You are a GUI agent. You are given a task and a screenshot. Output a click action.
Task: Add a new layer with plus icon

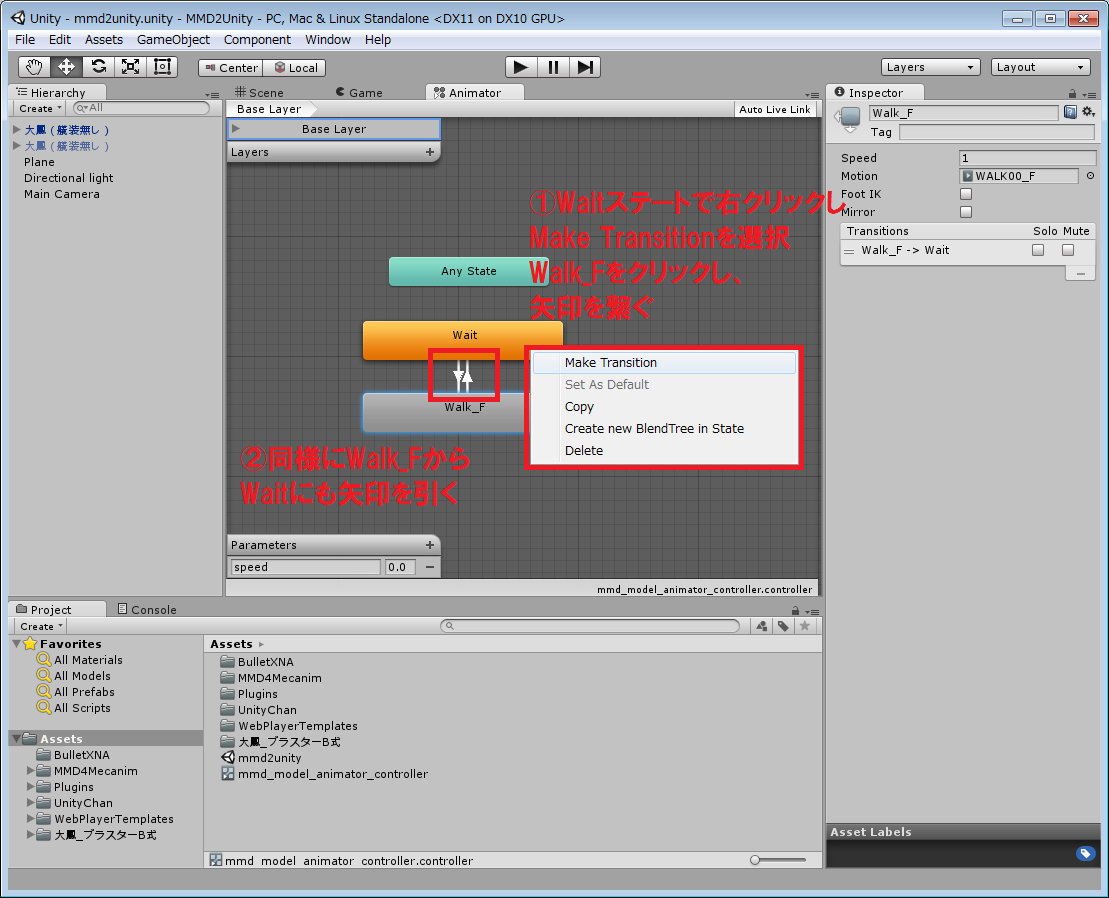(x=429, y=152)
